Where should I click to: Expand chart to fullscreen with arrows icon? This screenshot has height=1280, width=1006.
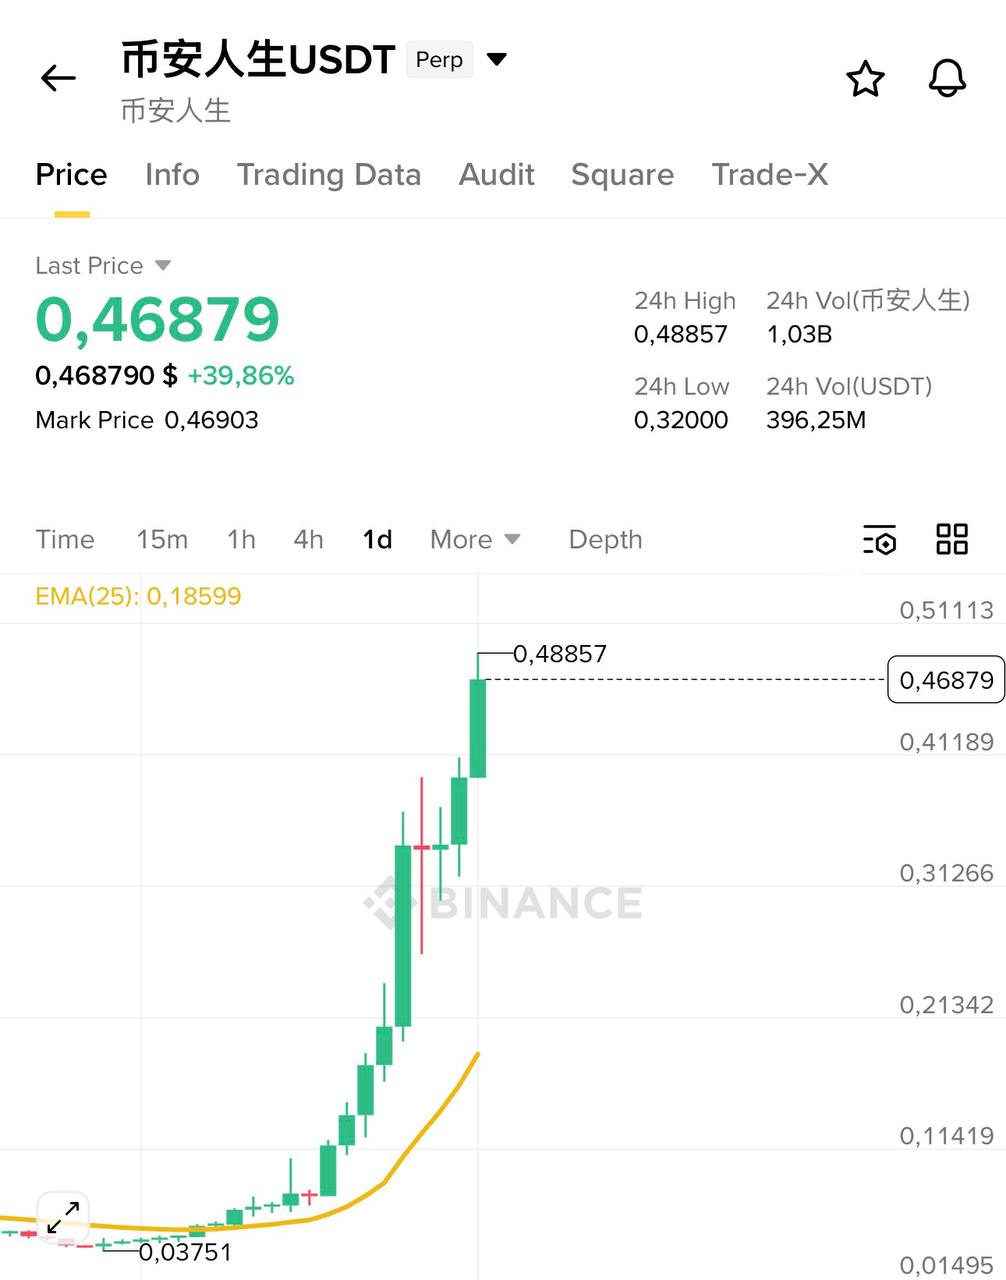(64, 1217)
